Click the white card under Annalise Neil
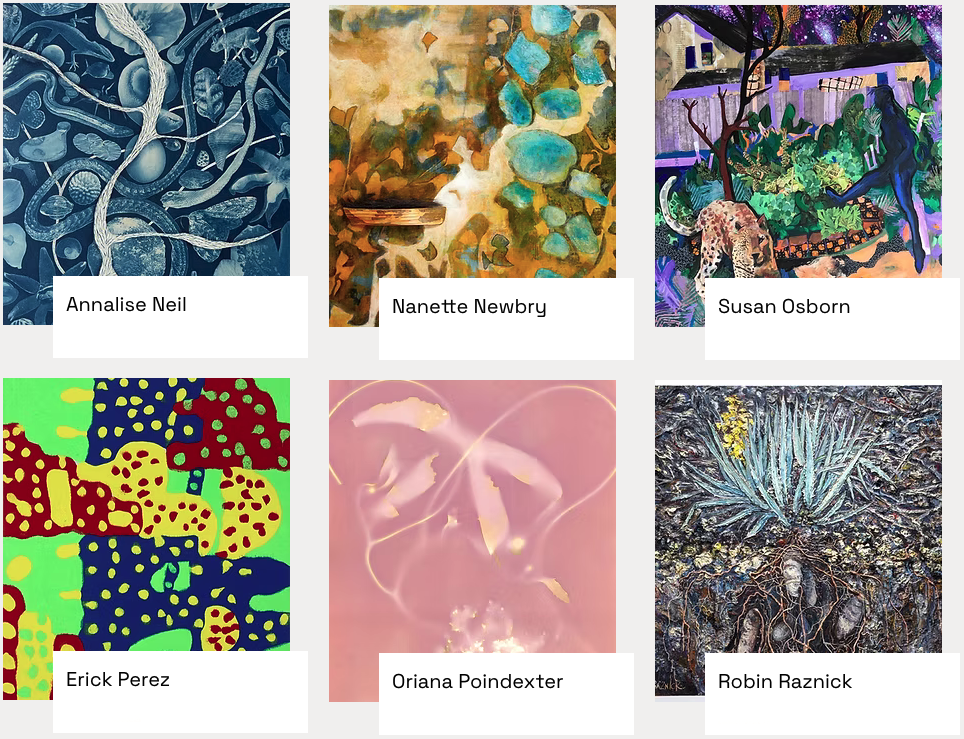This screenshot has width=964, height=739. click(x=180, y=317)
